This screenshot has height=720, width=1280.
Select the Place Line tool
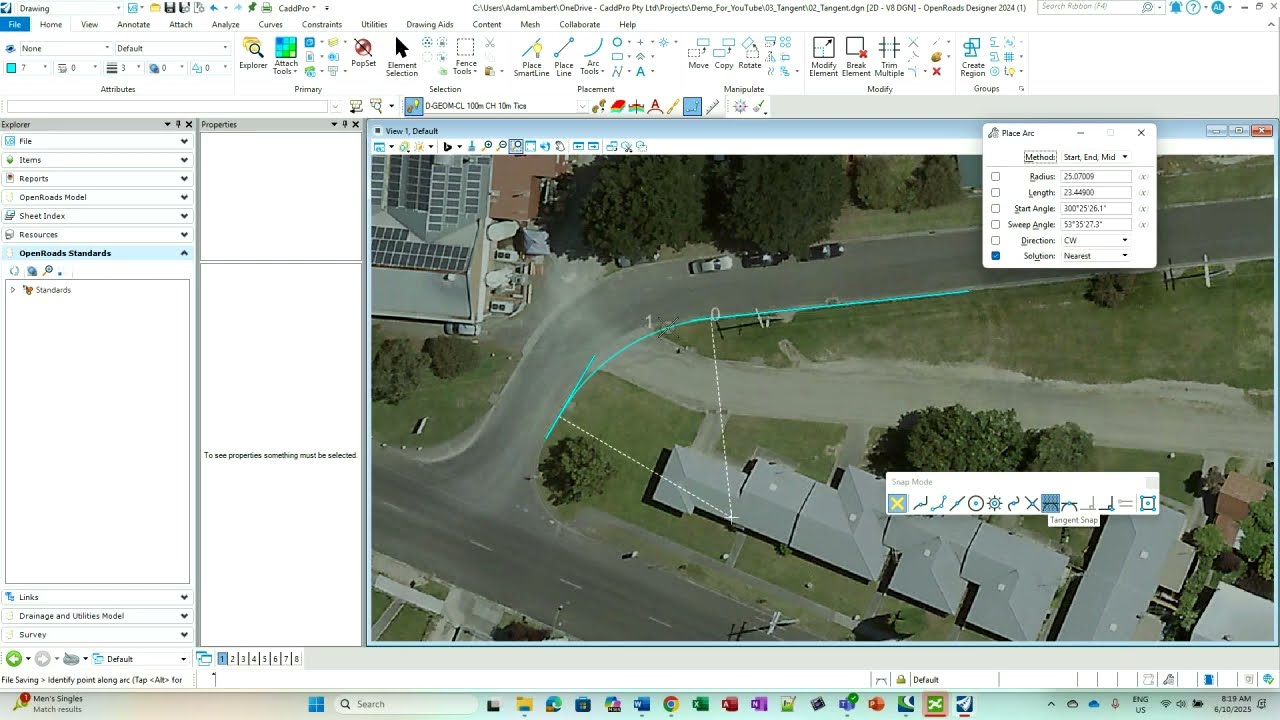point(564,58)
